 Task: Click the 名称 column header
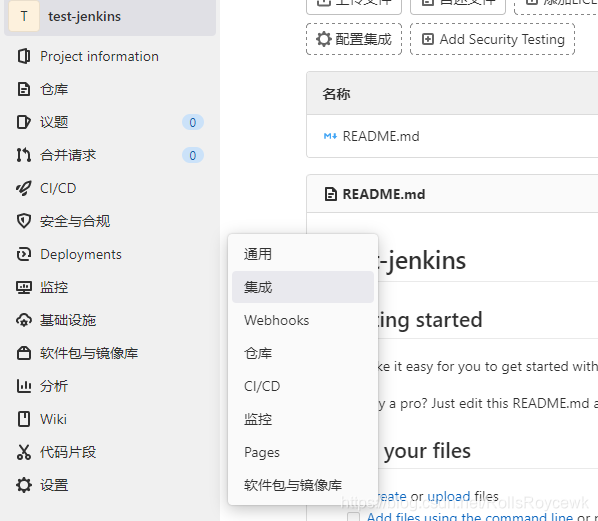(x=336, y=94)
